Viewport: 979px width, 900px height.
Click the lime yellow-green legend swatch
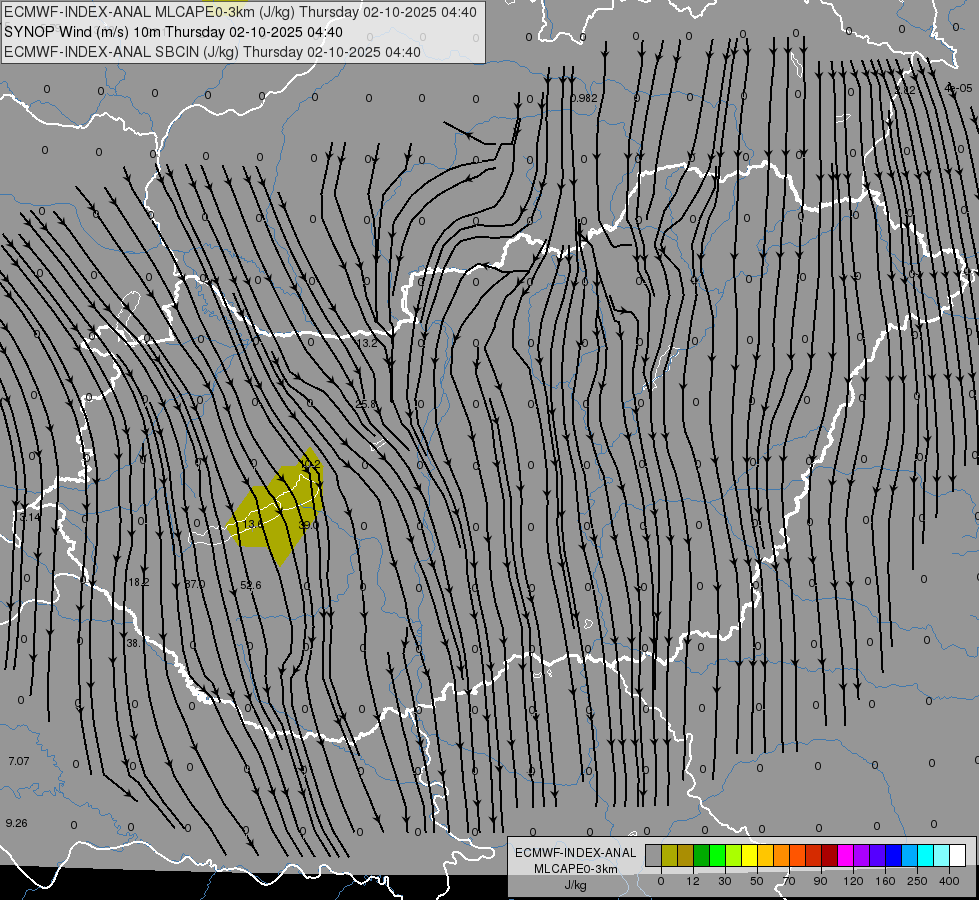734,855
